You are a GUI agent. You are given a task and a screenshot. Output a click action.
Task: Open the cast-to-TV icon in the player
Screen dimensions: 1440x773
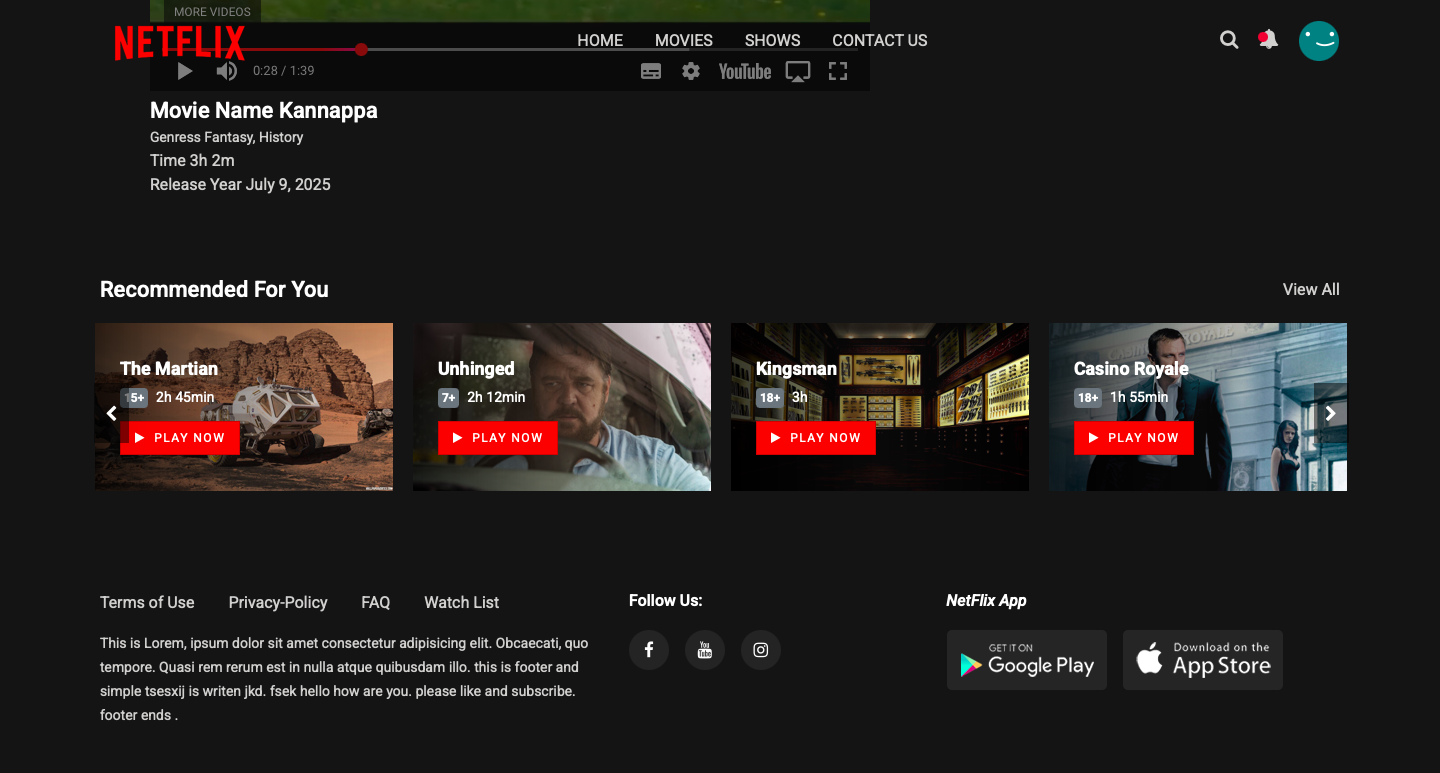(x=797, y=71)
